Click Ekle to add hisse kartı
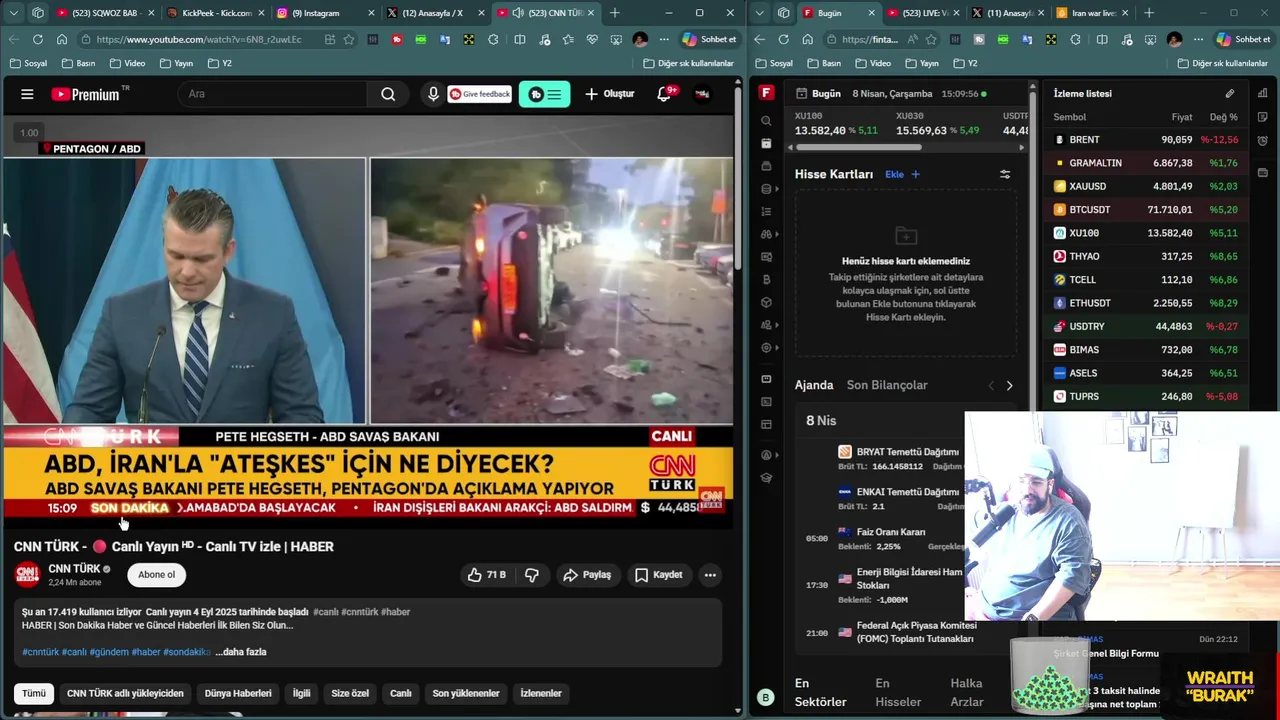Image resolution: width=1280 pixels, height=720 pixels. (902, 174)
